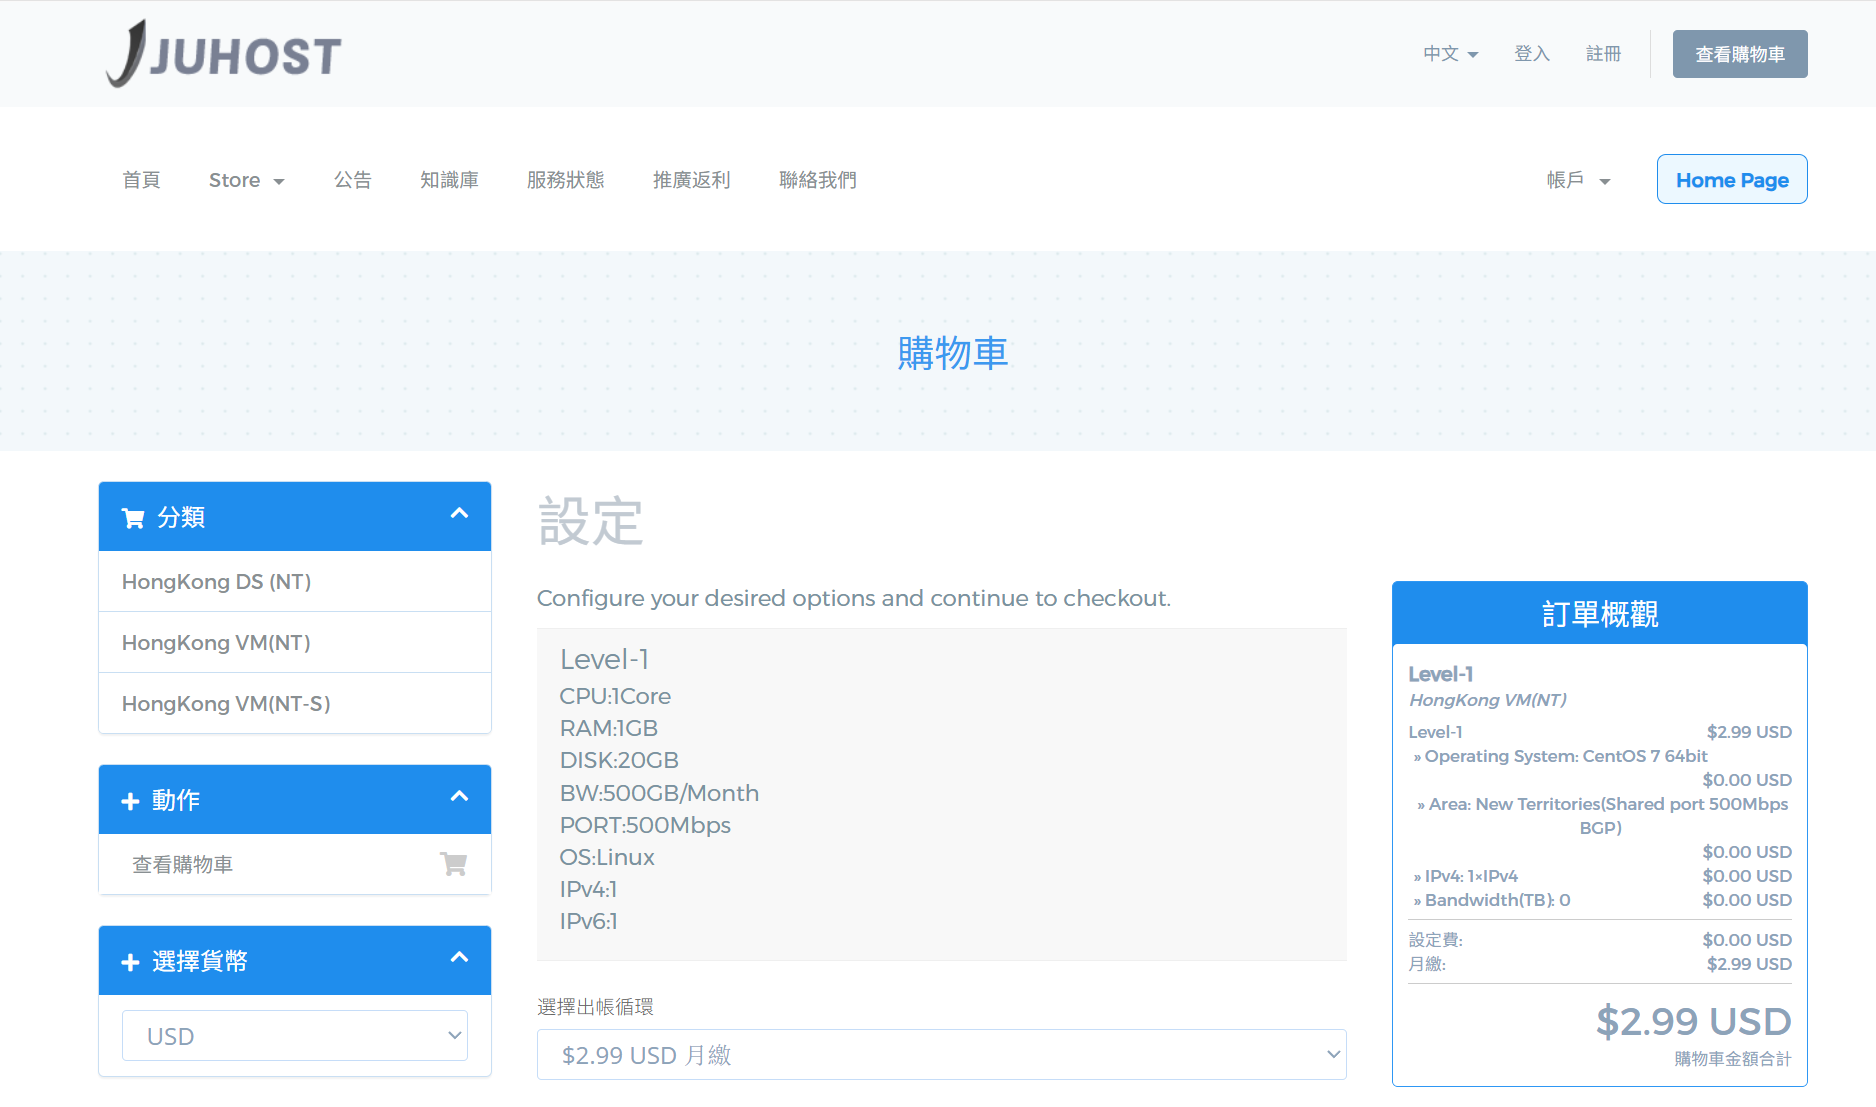Collapse the 動作 panel using its chevron
Image resolution: width=1876 pixels, height=1107 pixels.
(459, 797)
